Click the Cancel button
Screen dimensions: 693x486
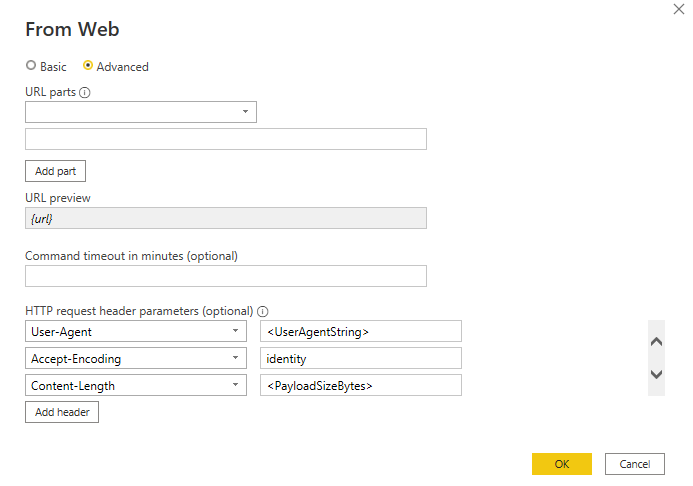tap(635, 464)
